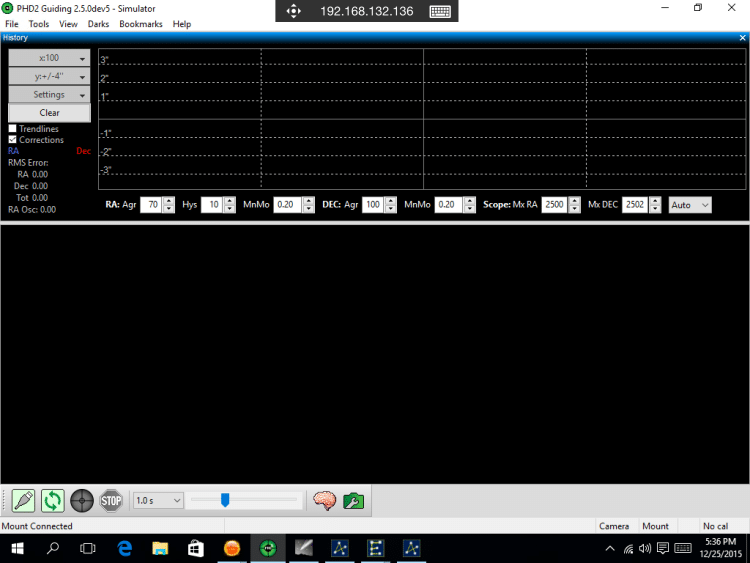Click the Mx DEC value field

pyautogui.click(x=635, y=205)
